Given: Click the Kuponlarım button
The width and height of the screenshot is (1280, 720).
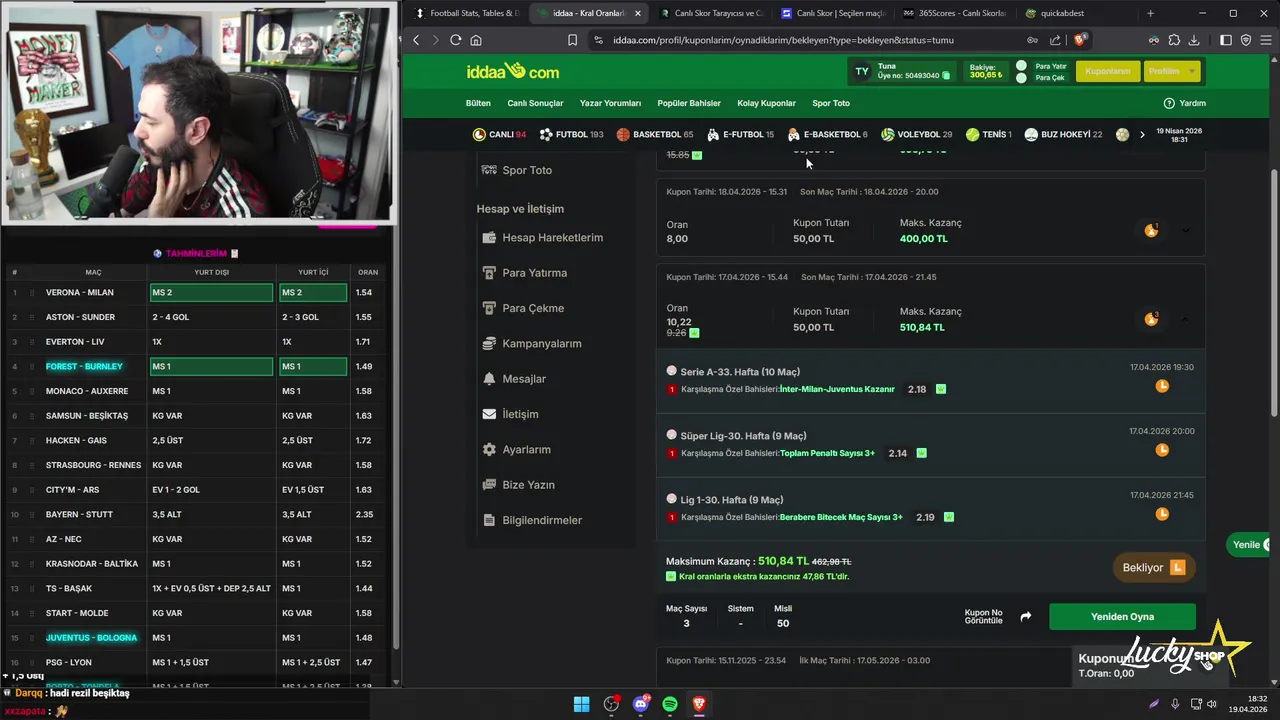Looking at the screenshot, I should 1107,71.
